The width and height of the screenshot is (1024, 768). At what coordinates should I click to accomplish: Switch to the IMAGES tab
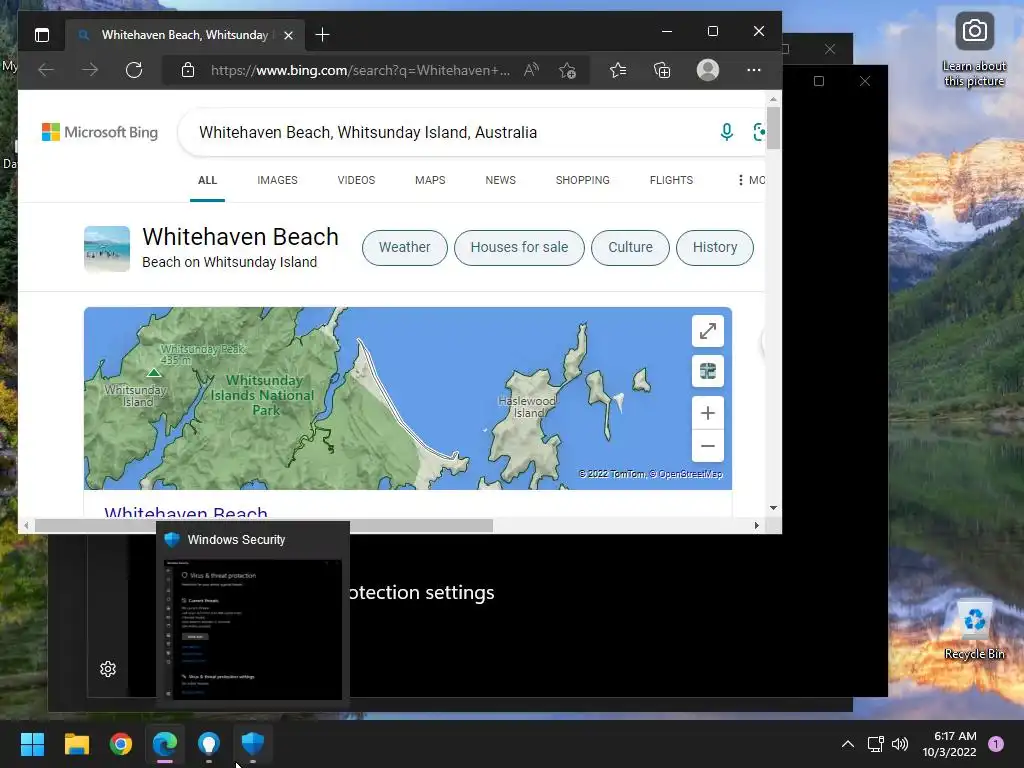277,180
